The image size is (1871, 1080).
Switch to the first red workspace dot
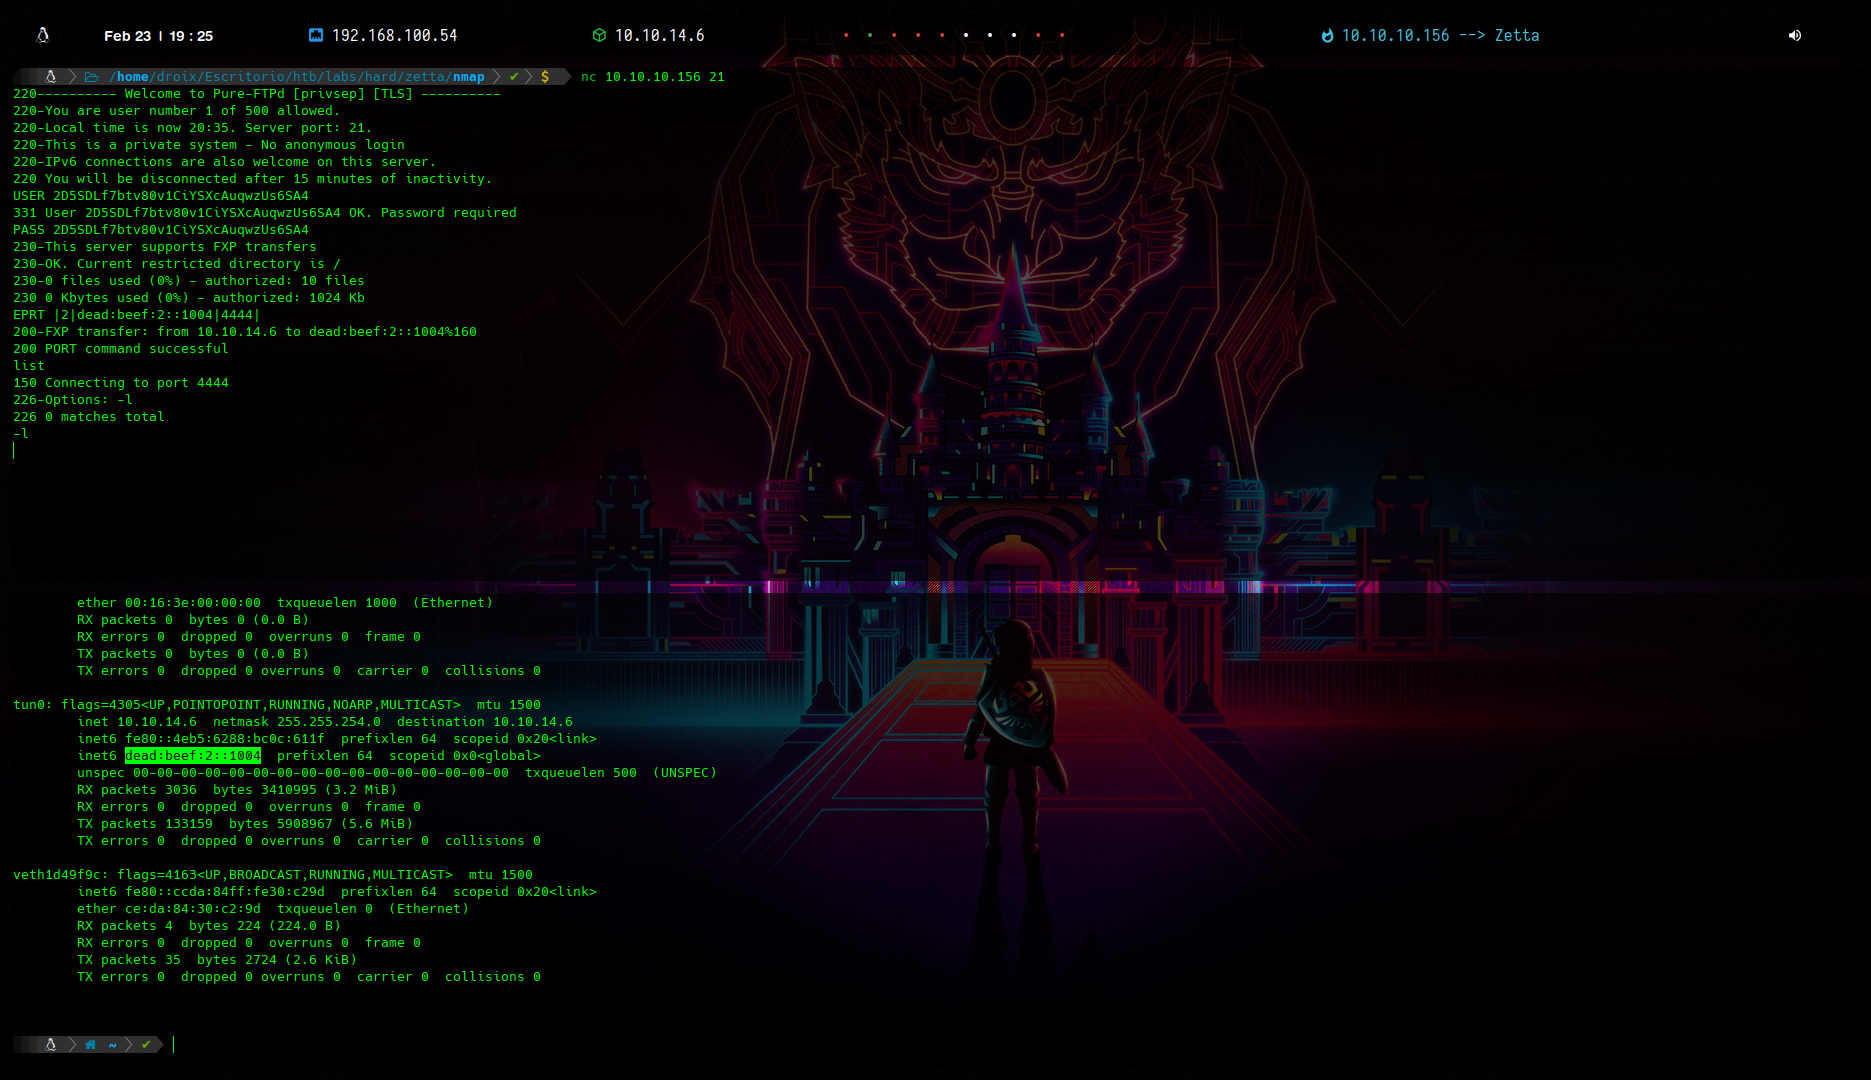pos(846,35)
